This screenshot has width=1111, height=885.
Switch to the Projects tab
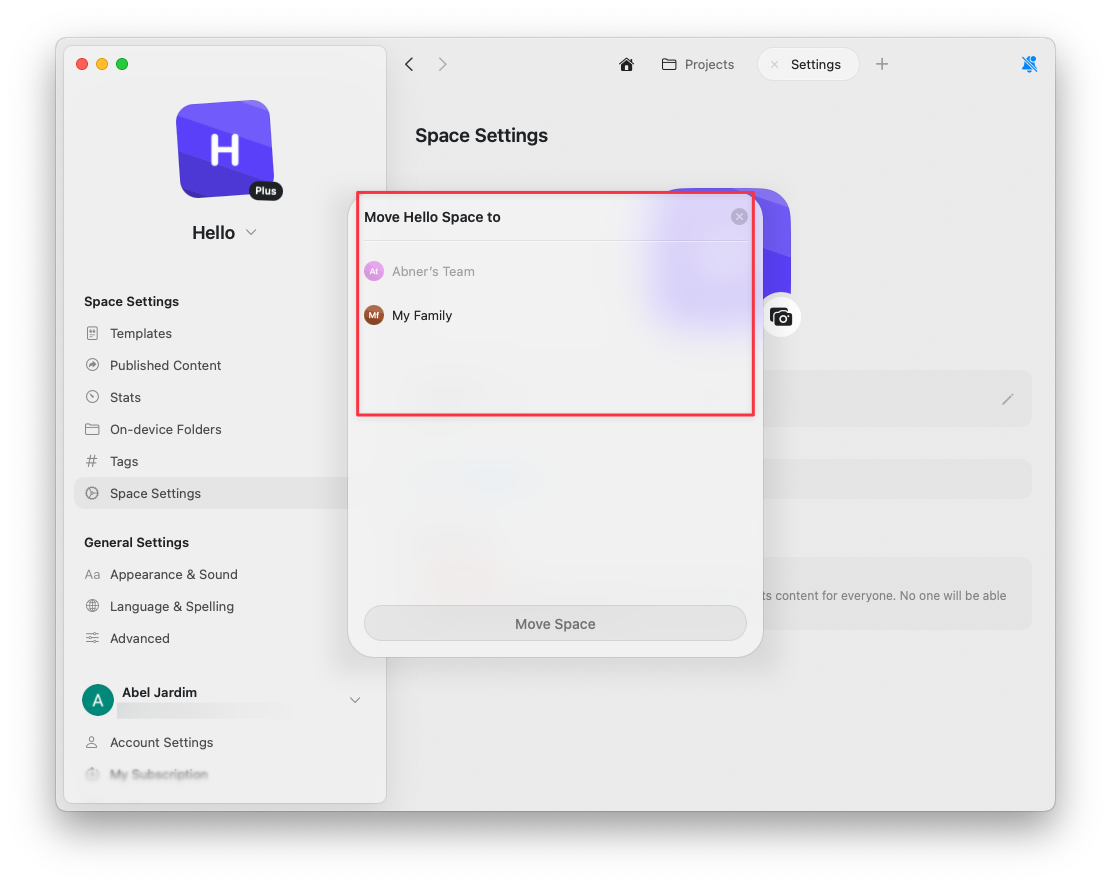pyautogui.click(x=698, y=64)
